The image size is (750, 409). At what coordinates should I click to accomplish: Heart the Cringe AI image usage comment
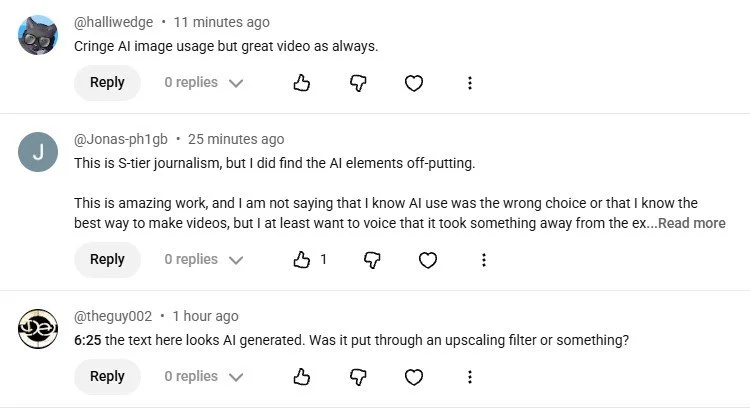click(x=414, y=83)
